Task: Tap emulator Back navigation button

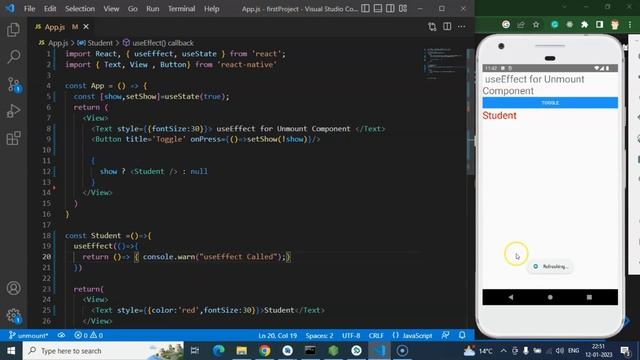Action: 511,297
